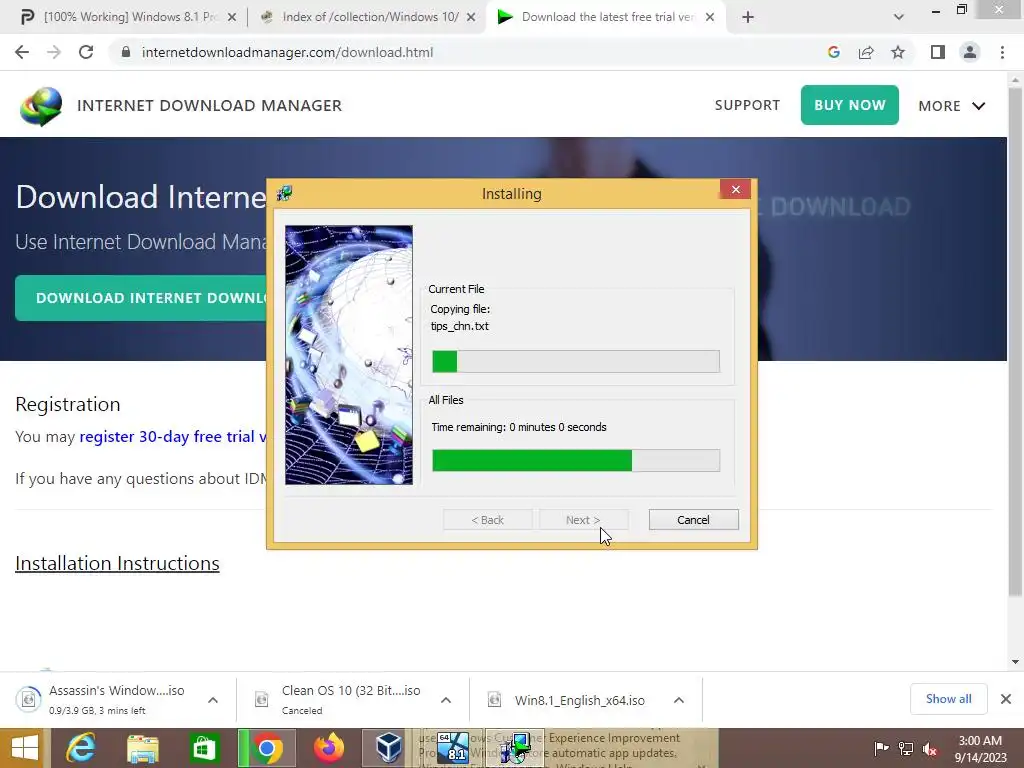
Task: Open Action Center flag in tray
Action: coord(881,748)
